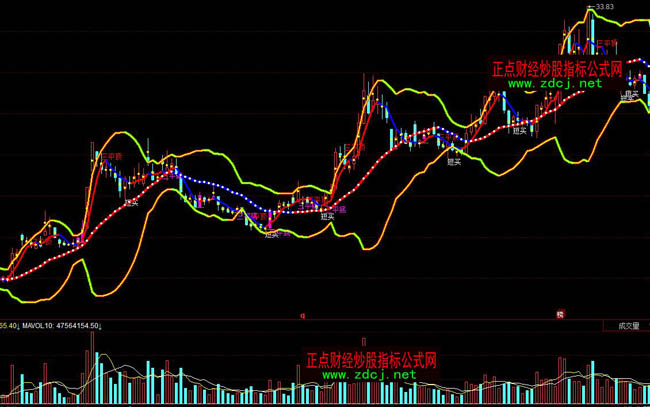Click the top red 正点财经炒股指标公式网 title text
650x407 pixels.
(x=557, y=70)
